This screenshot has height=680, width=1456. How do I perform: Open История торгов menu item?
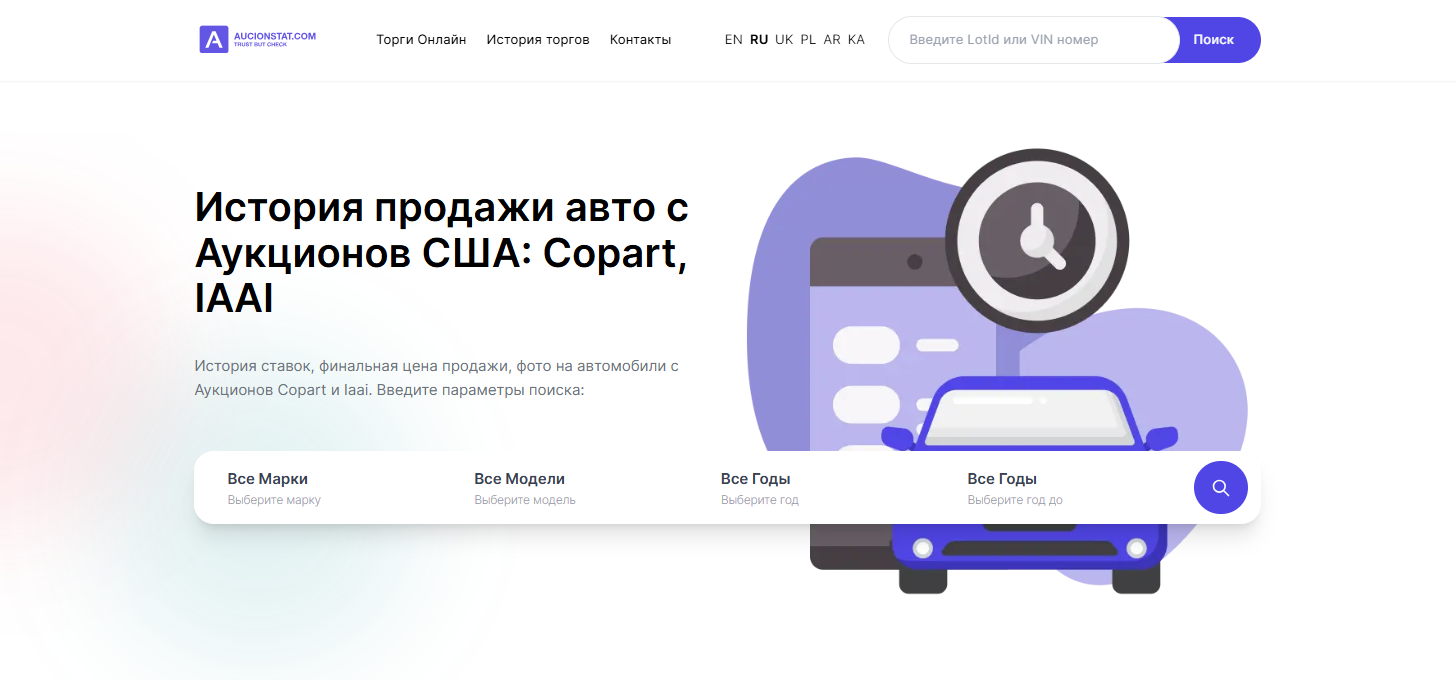point(538,40)
